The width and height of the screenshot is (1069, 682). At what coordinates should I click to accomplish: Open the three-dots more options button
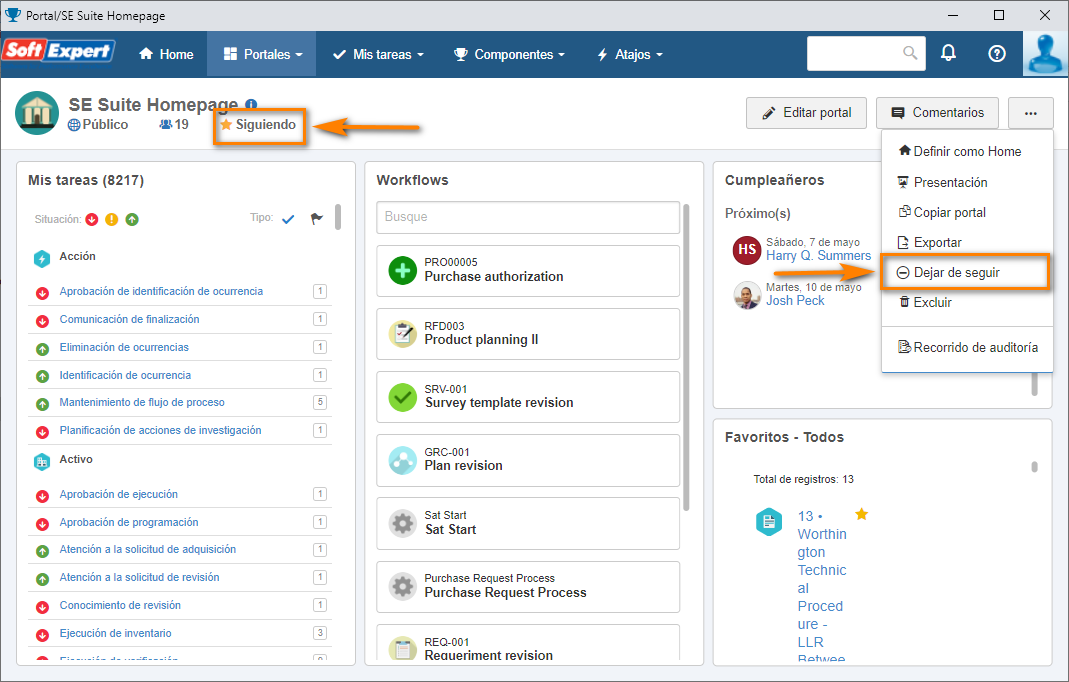click(1031, 113)
